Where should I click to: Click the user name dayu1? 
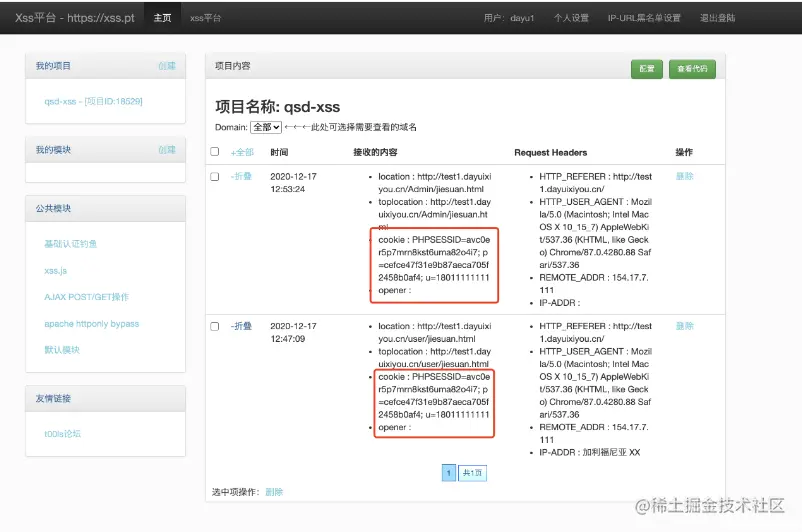(x=522, y=18)
